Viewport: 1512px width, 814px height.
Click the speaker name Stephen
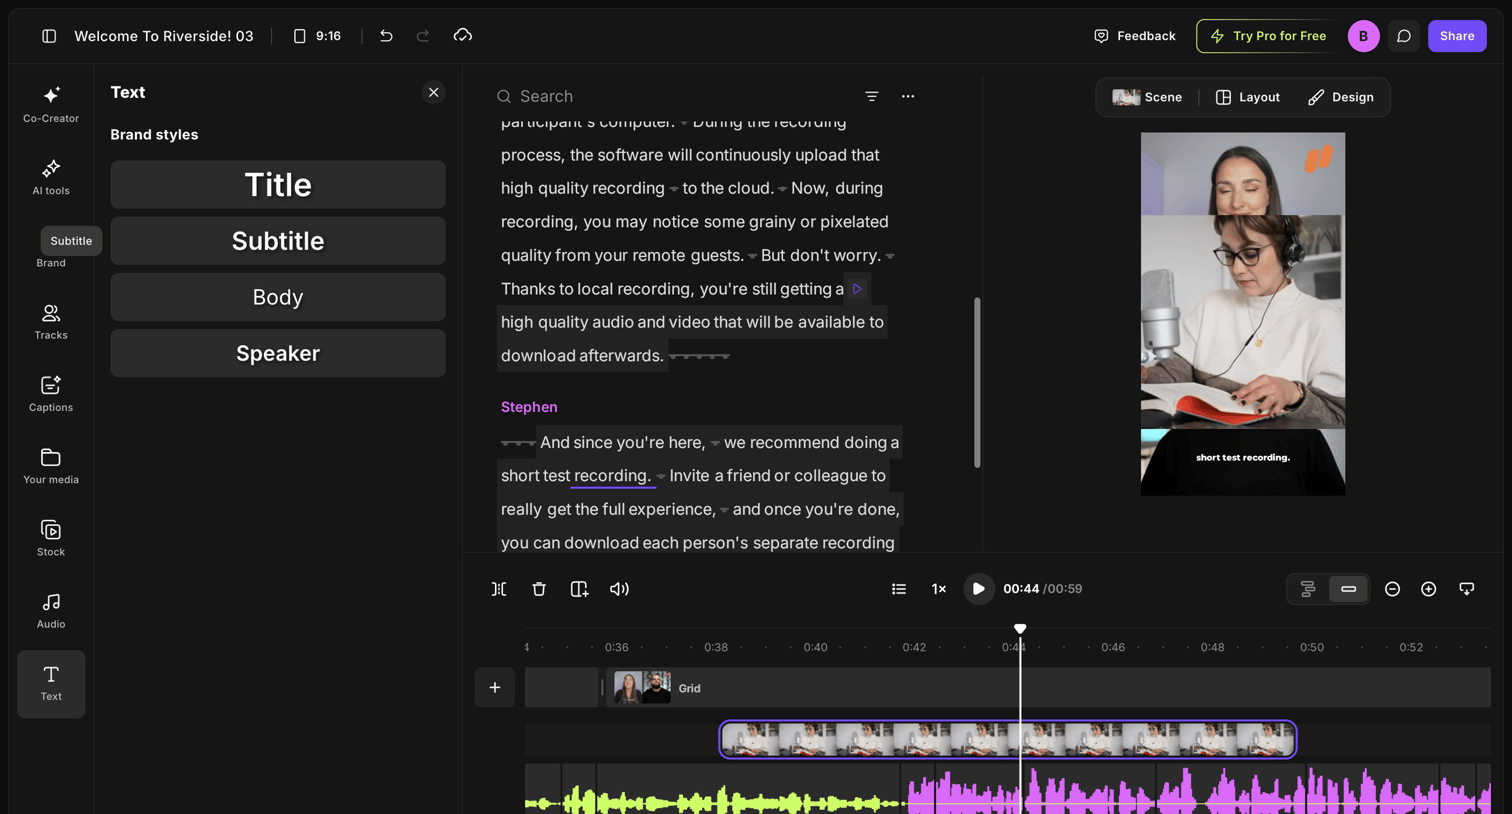(529, 407)
